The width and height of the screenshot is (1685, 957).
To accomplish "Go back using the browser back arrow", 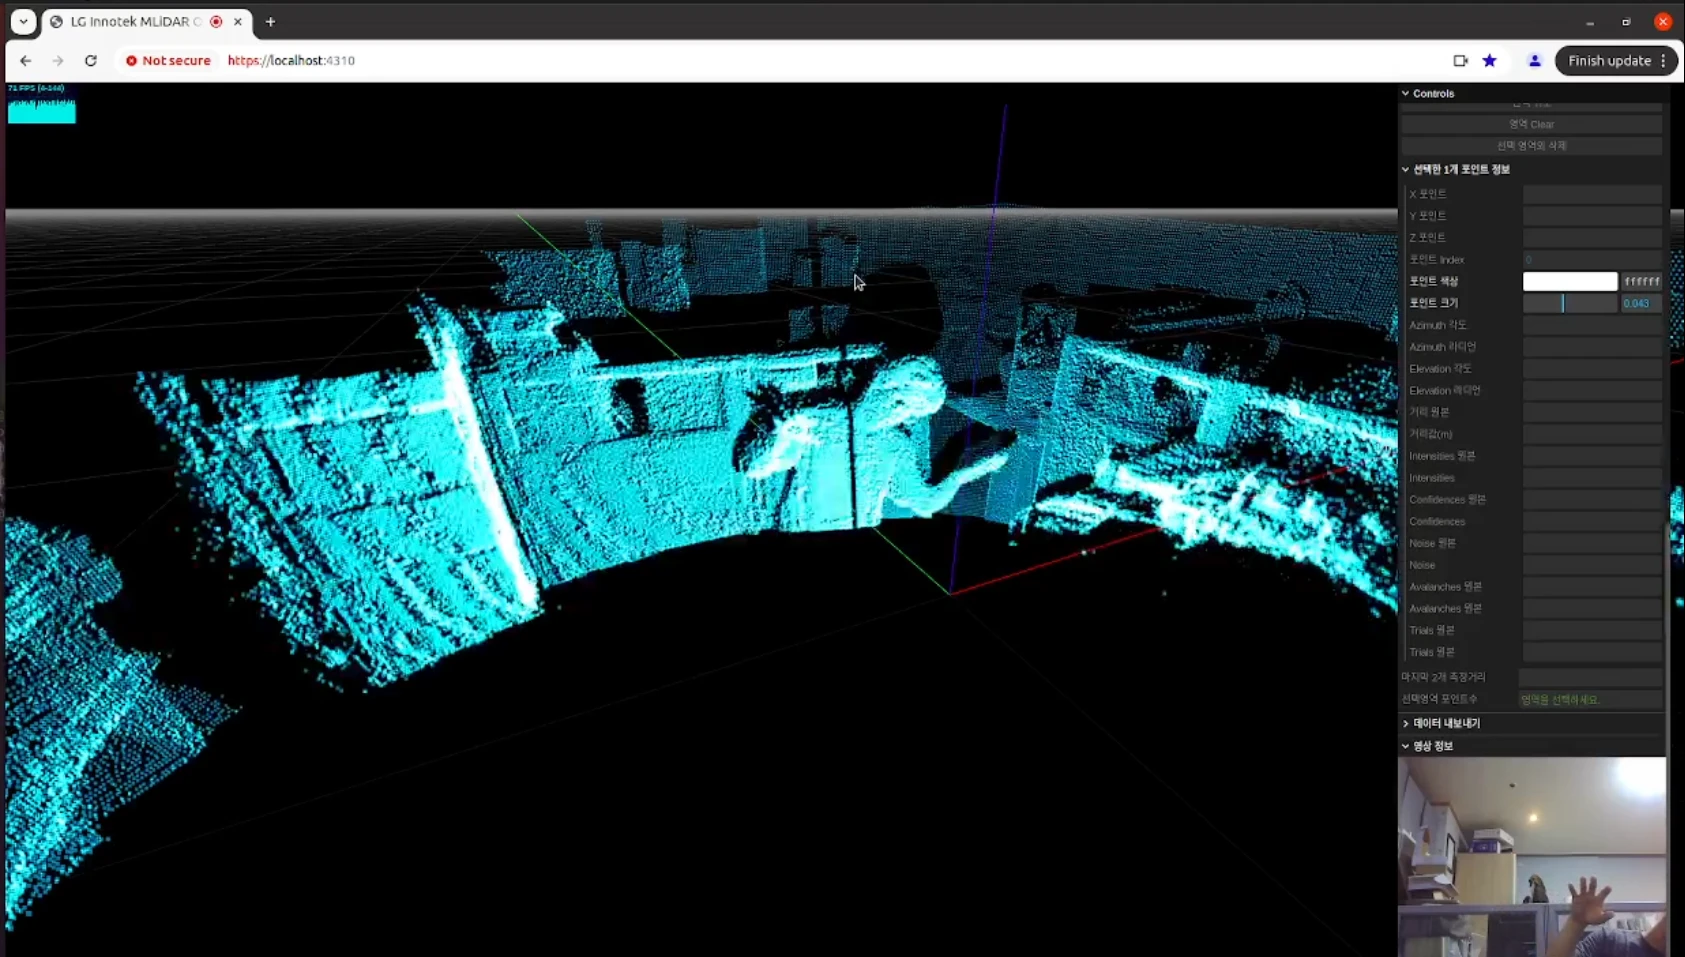I will (26, 61).
